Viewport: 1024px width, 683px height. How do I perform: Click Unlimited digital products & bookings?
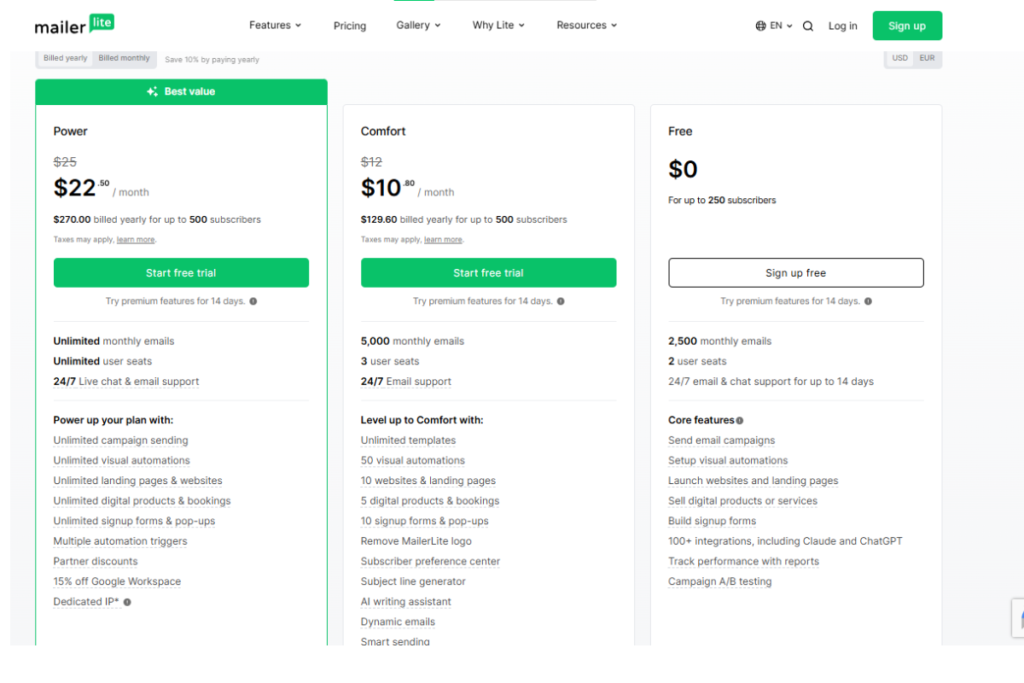(142, 501)
